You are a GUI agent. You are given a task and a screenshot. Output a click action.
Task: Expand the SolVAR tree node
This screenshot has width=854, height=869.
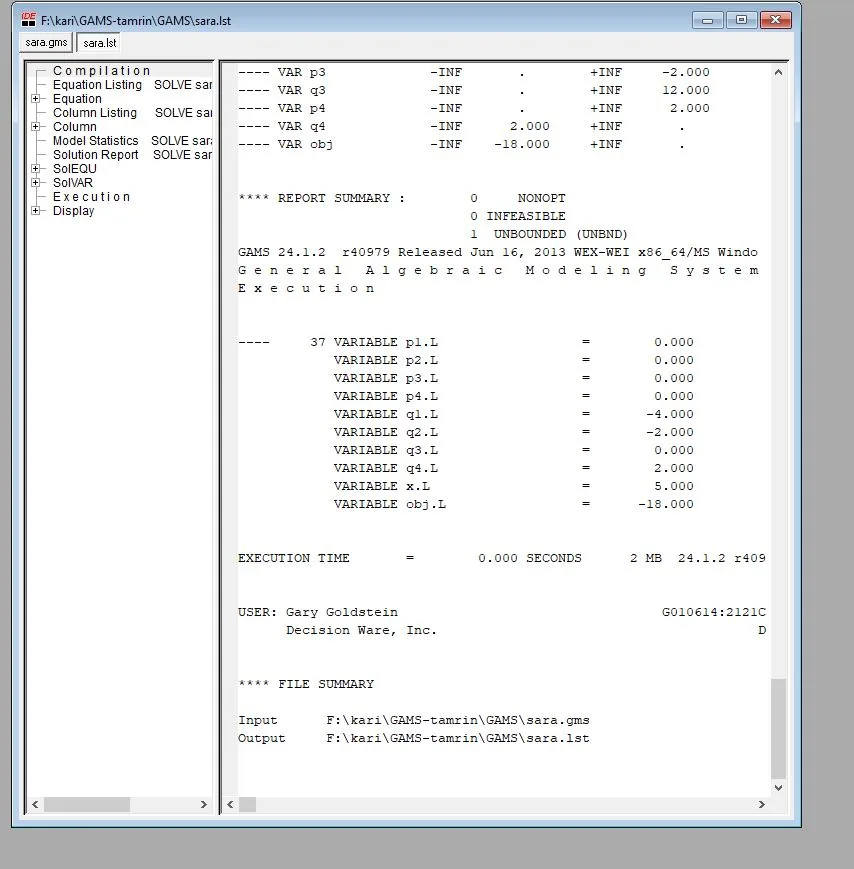(x=36, y=183)
